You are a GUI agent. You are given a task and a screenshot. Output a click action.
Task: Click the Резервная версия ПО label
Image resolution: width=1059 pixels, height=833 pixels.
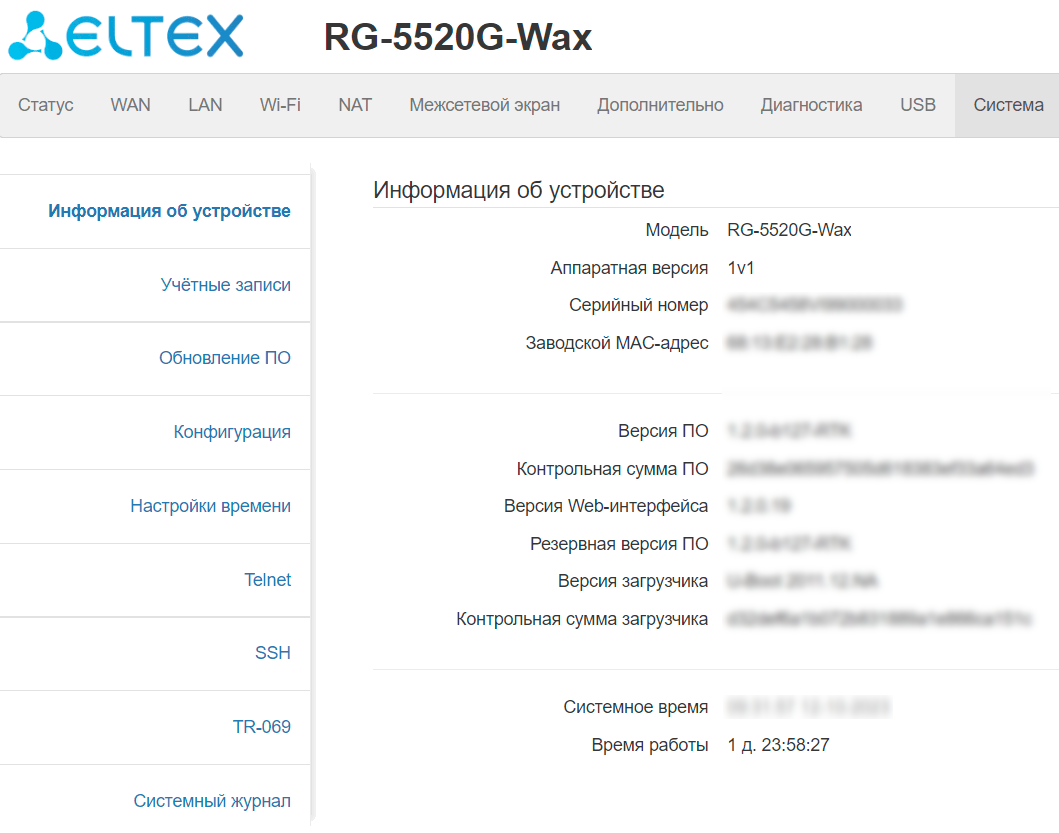point(619,544)
